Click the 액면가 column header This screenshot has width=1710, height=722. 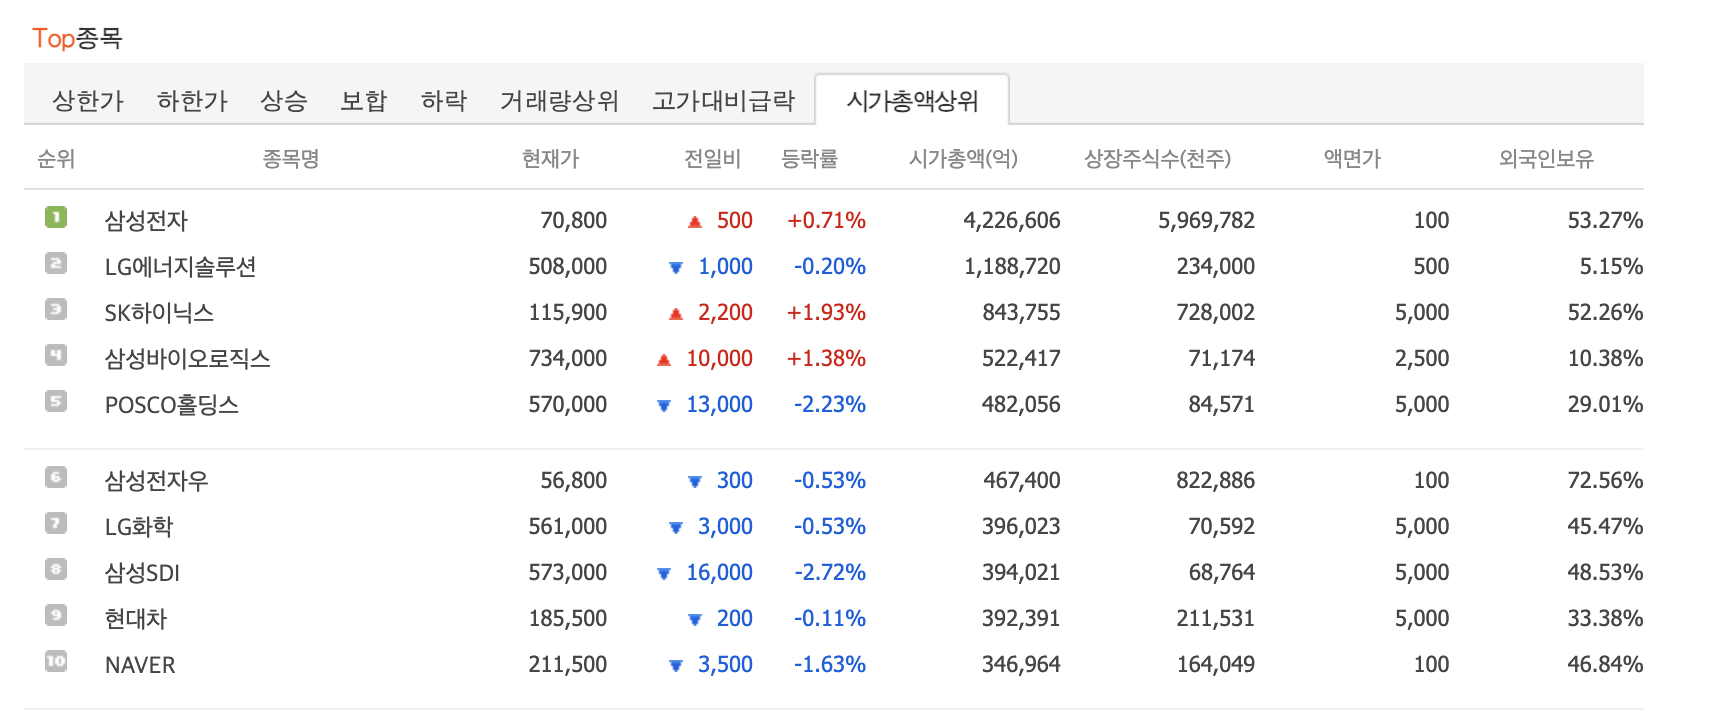coord(1352,159)
